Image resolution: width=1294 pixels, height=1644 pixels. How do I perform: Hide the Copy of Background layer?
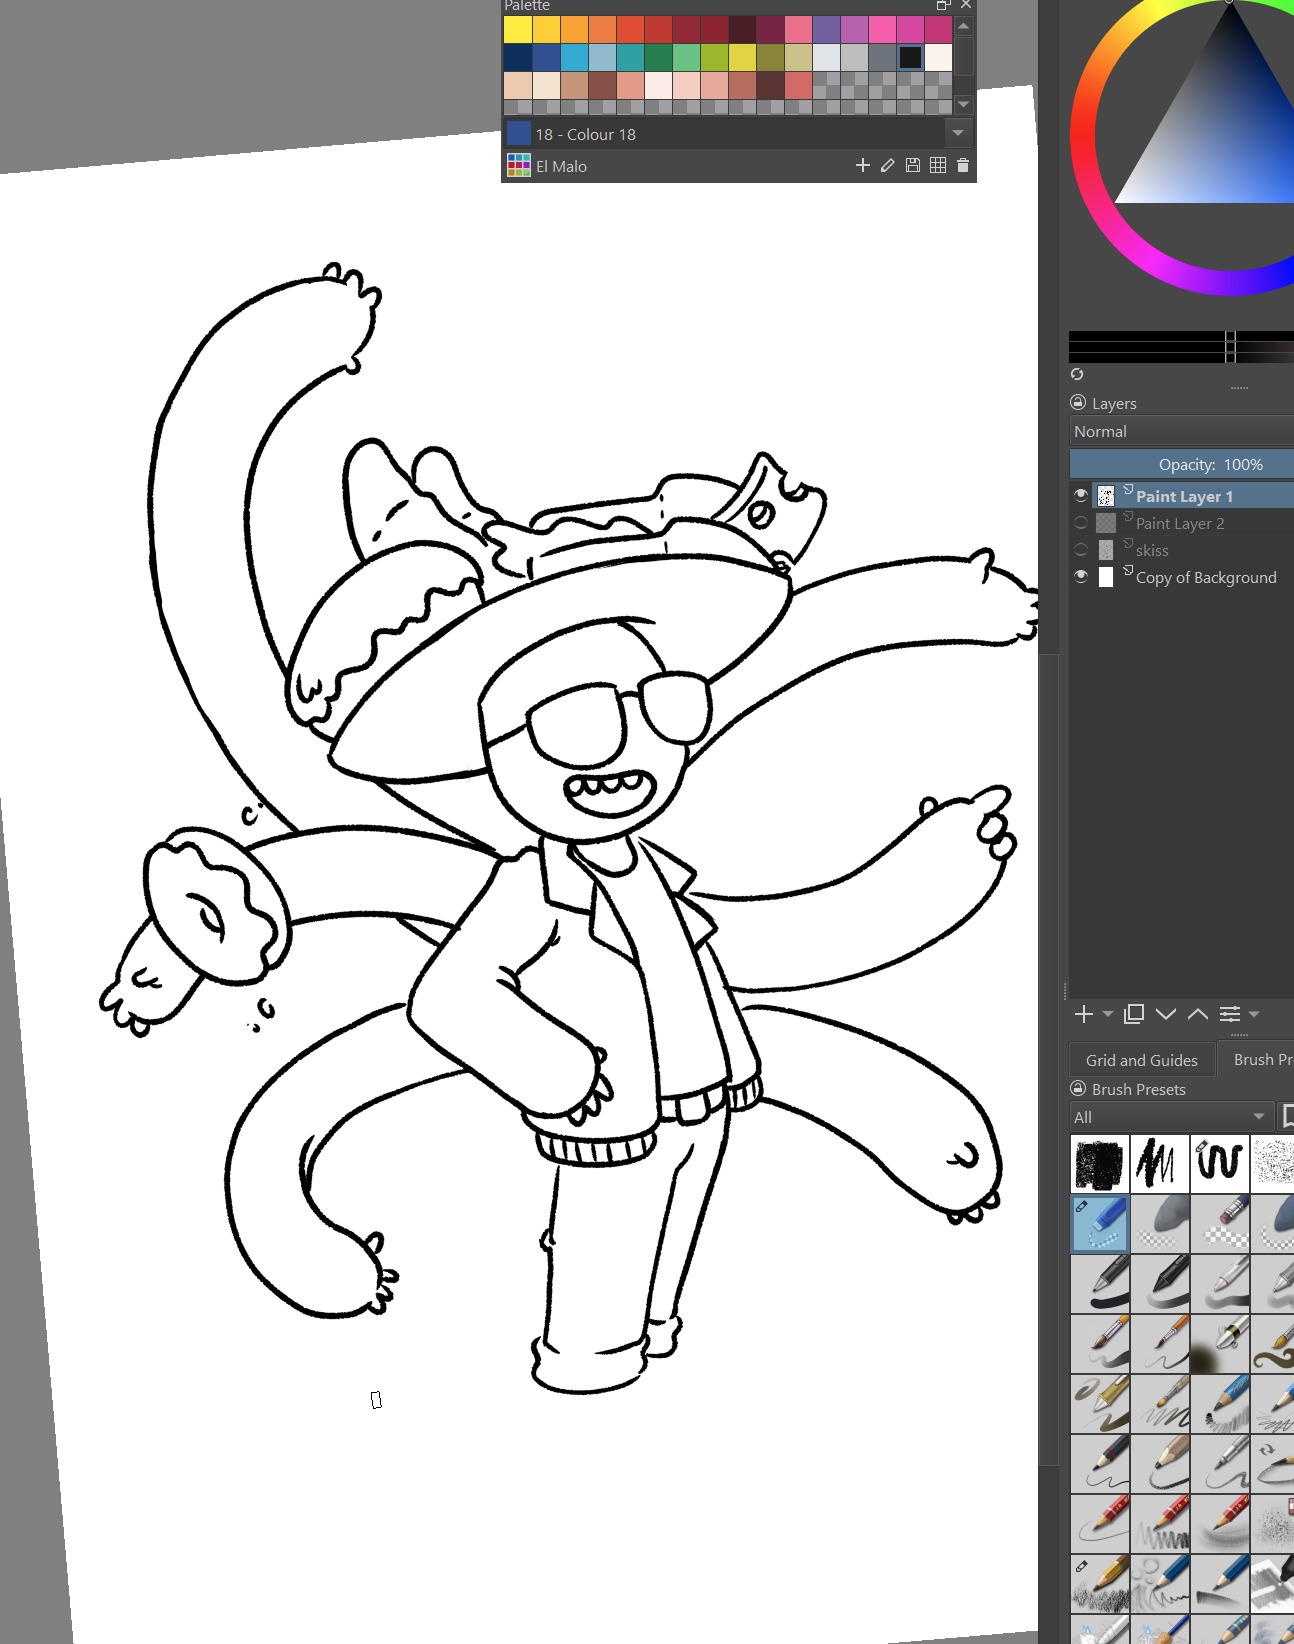coord(1080,577)
